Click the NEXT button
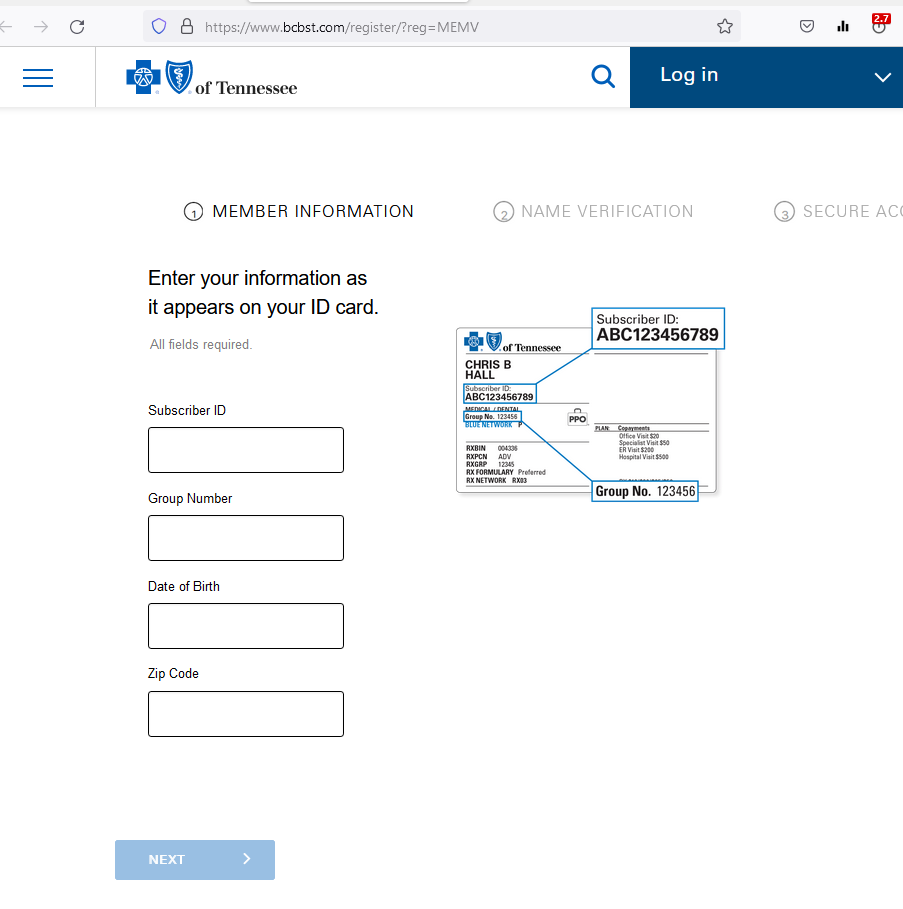Screen dimensions: 903x909 tap(194, 859)
